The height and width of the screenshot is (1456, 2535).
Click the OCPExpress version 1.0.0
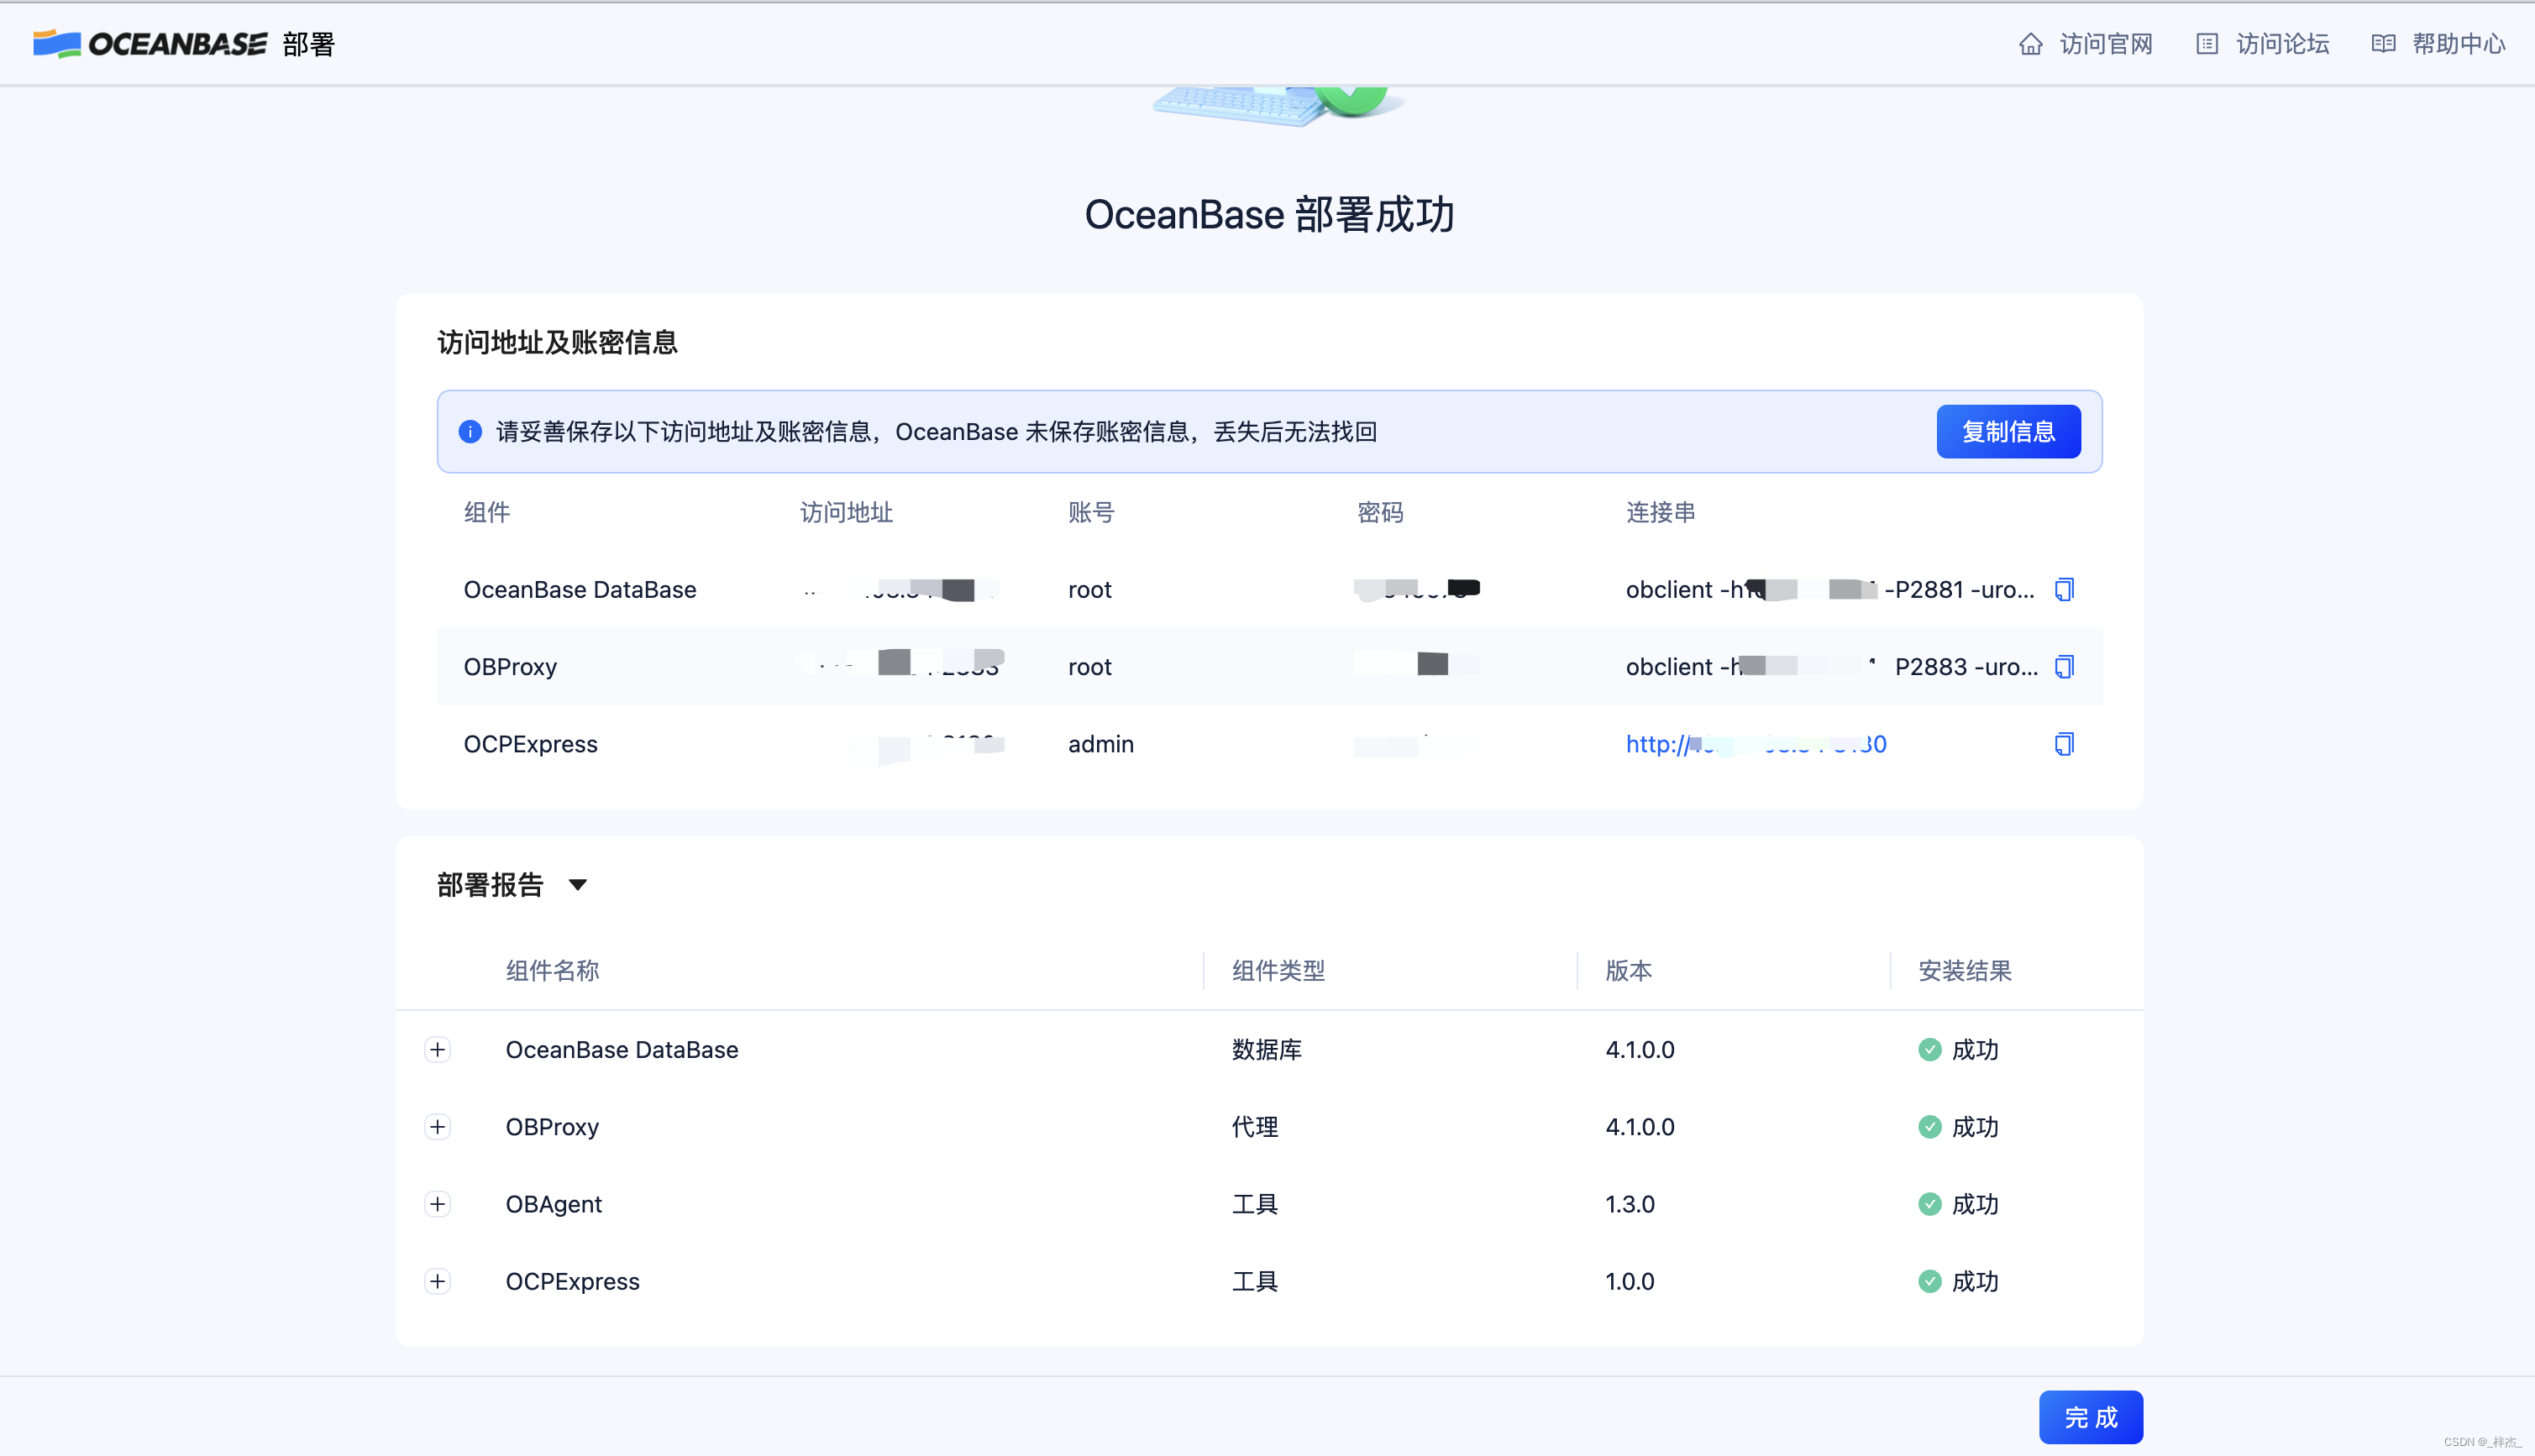tap(1630, 1281)
